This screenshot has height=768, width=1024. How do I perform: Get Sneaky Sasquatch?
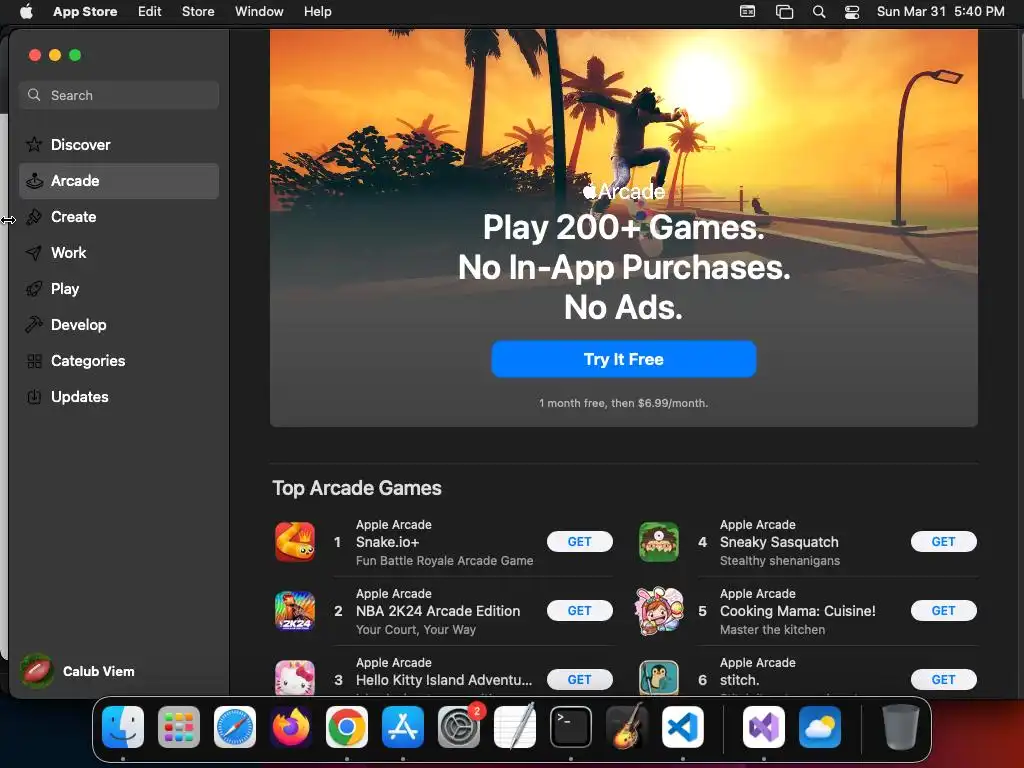[944, 541]
